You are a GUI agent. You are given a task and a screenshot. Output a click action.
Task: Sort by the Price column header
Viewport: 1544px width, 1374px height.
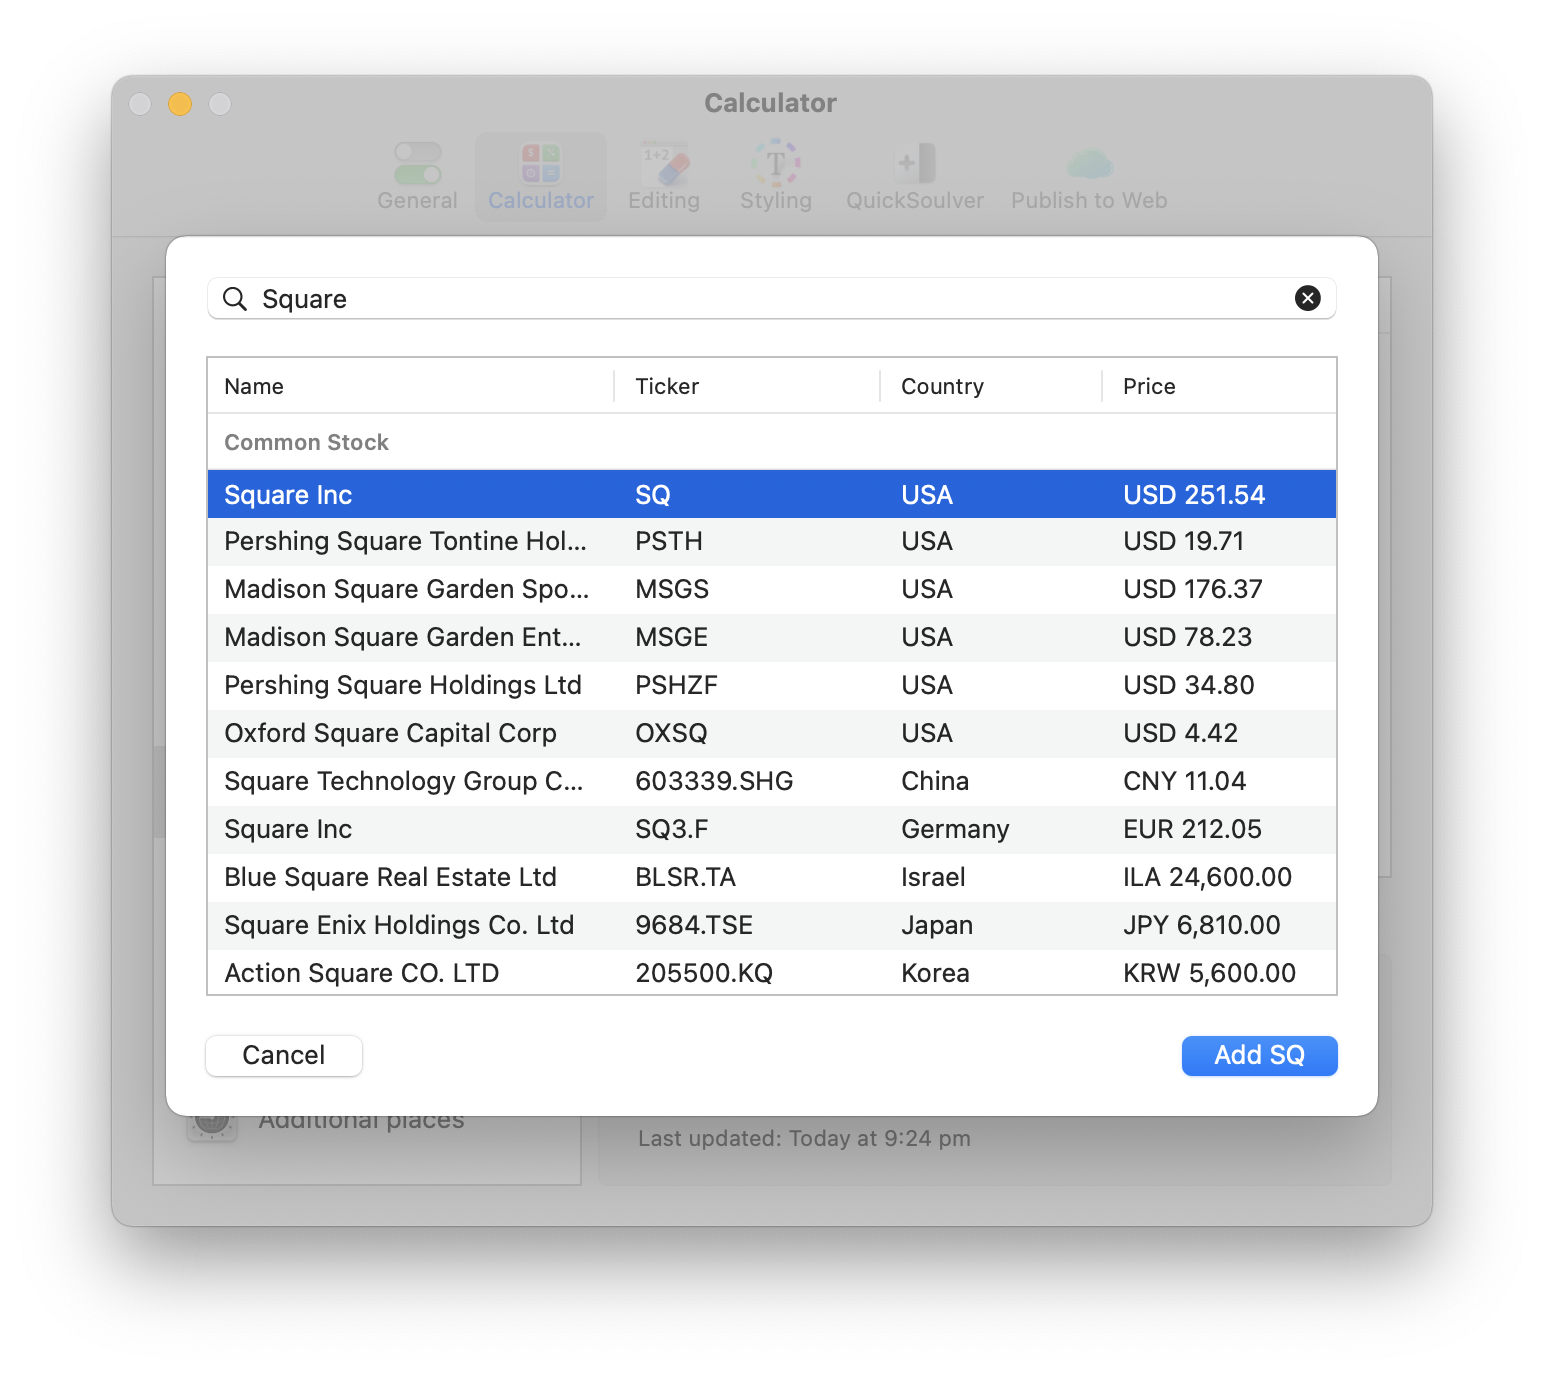tap(1219, 386)
